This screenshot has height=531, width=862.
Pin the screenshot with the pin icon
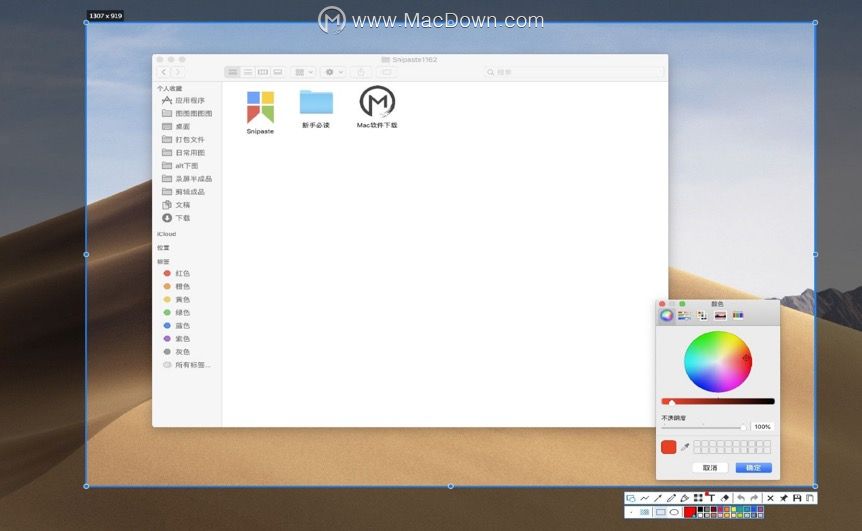click(783, 498)
